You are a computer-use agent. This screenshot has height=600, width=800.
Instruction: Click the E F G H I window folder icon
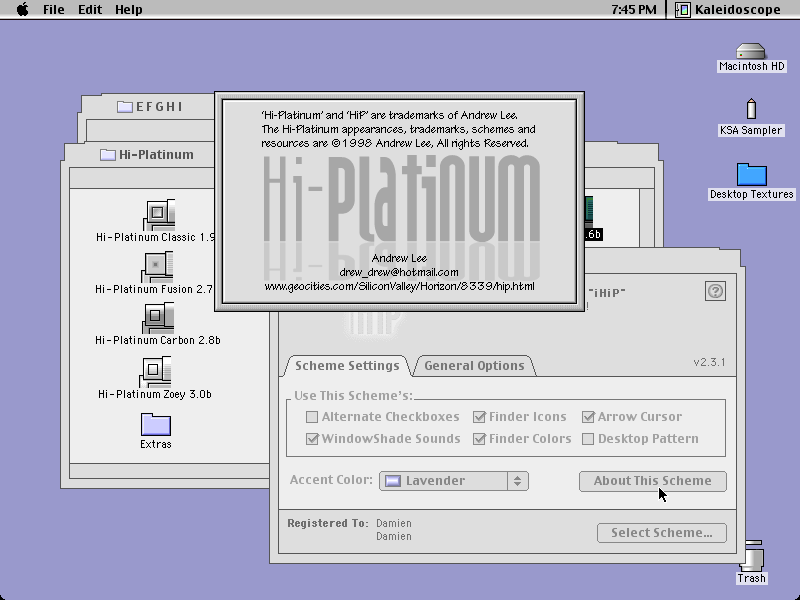click(x=124, y=107)
